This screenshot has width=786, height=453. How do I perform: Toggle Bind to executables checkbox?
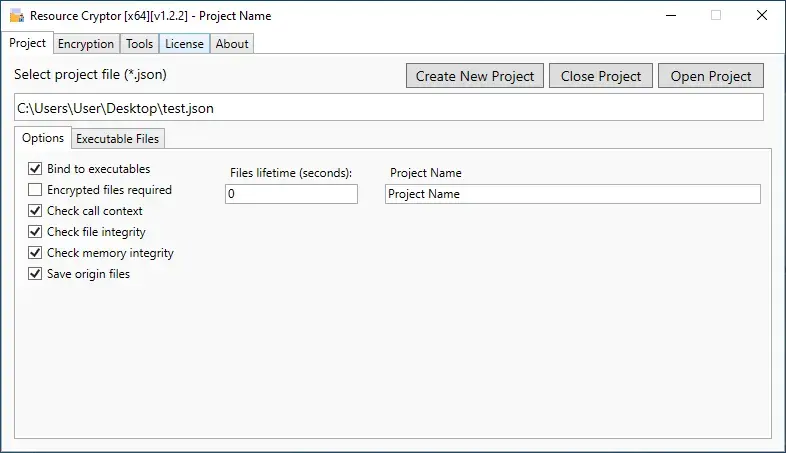35,169
